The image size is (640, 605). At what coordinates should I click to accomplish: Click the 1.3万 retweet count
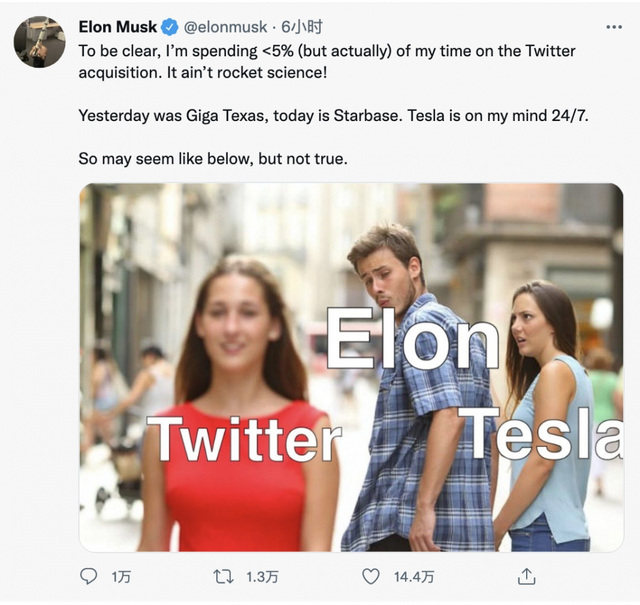pos(262,577)
